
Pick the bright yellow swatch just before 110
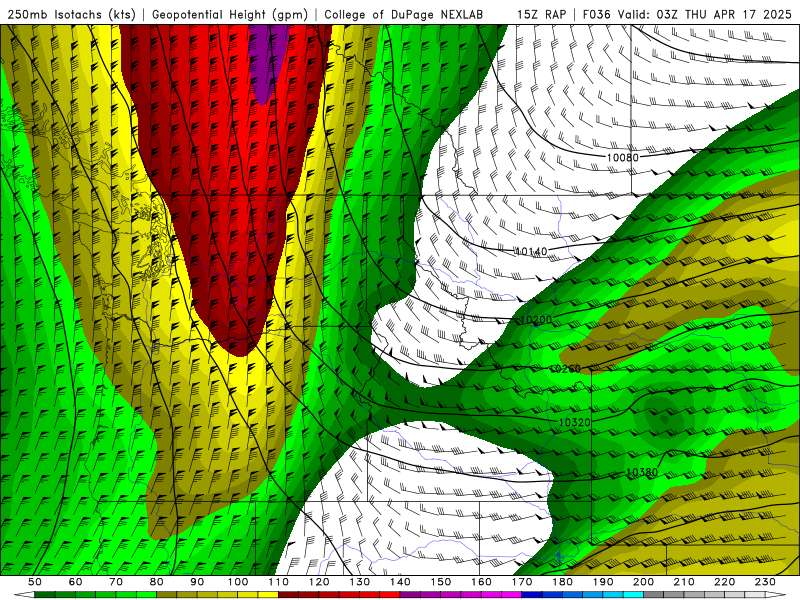coord(268,595)
